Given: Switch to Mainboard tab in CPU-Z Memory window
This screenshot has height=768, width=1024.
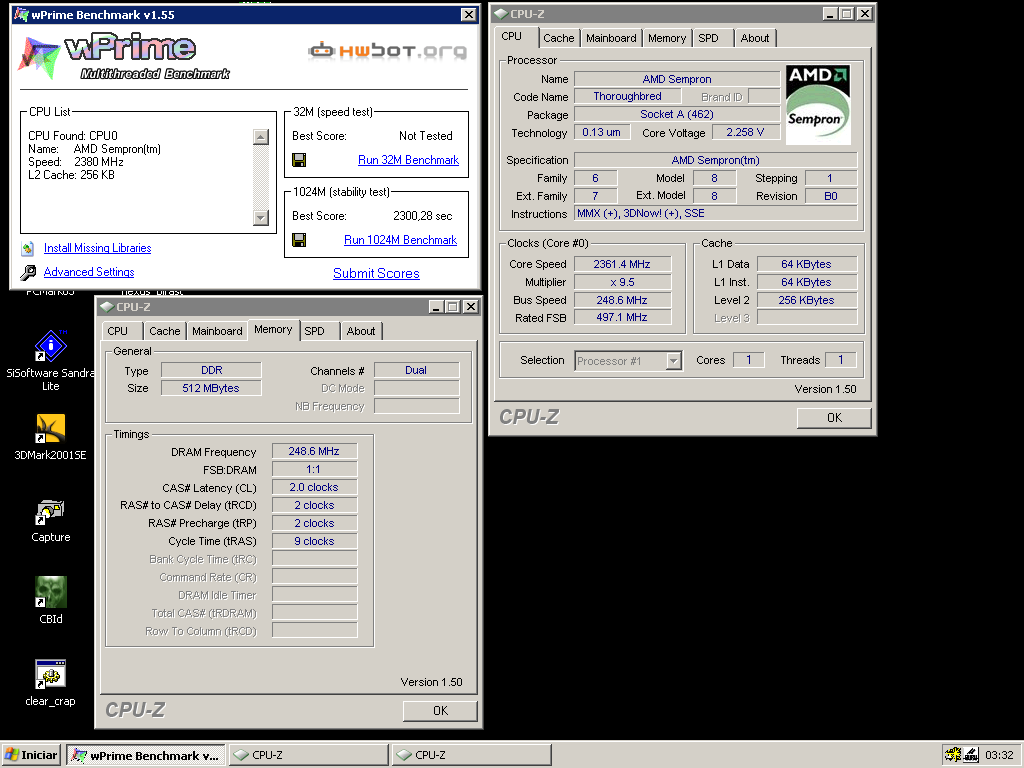Looking at the screenshot, I should (217, 331).
